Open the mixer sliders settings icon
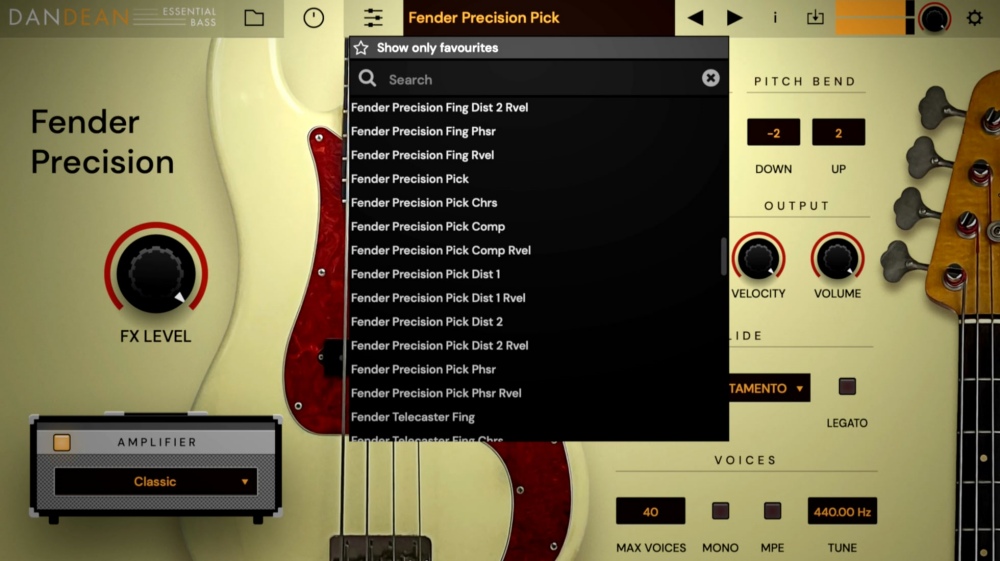This screenshot has height=561, width=1000. tap(373, 18)
